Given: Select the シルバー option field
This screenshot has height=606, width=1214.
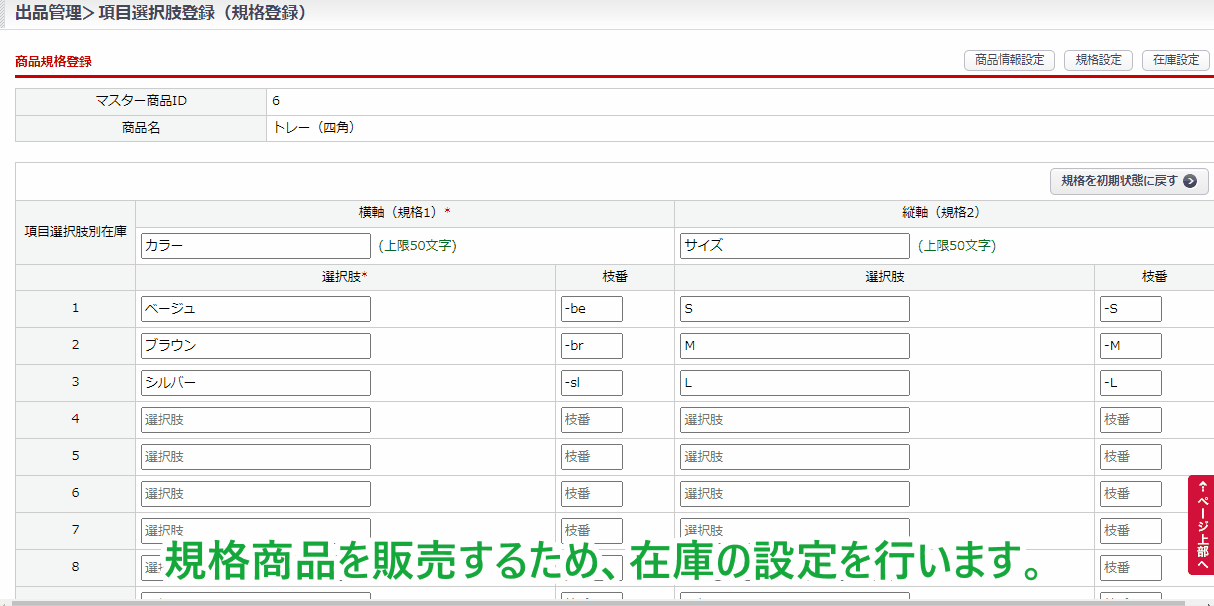Looking at the screenshot, I should pos(255,383).
